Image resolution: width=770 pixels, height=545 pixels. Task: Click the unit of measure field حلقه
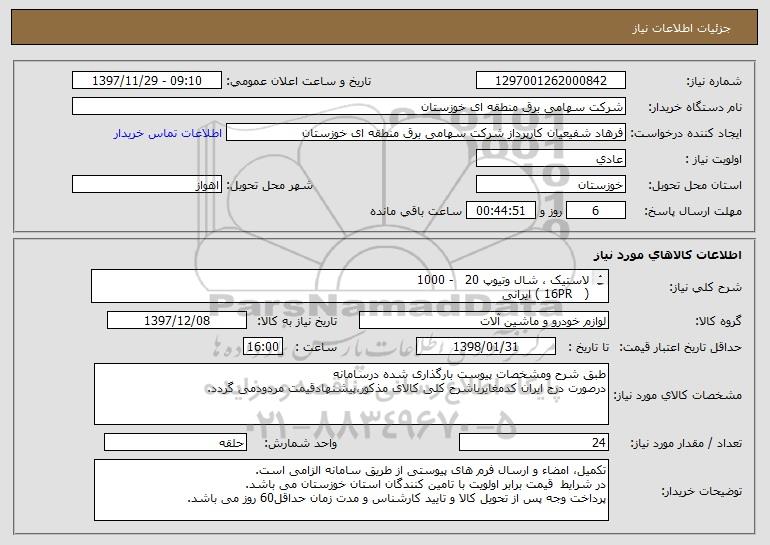pyautogui.click(x=175, y=442)
